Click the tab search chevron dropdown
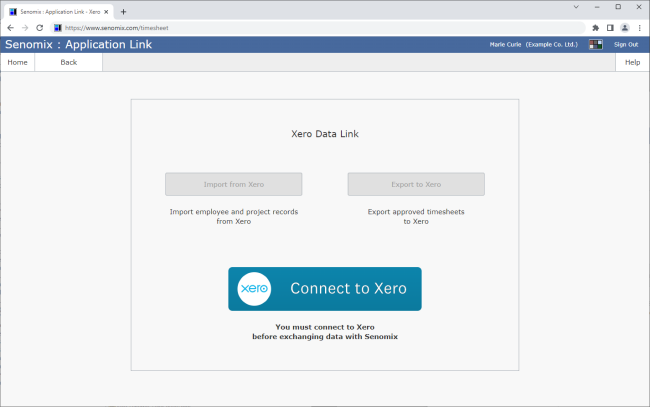650x407 pixels. pyautogui.click(x=576, y=7)
